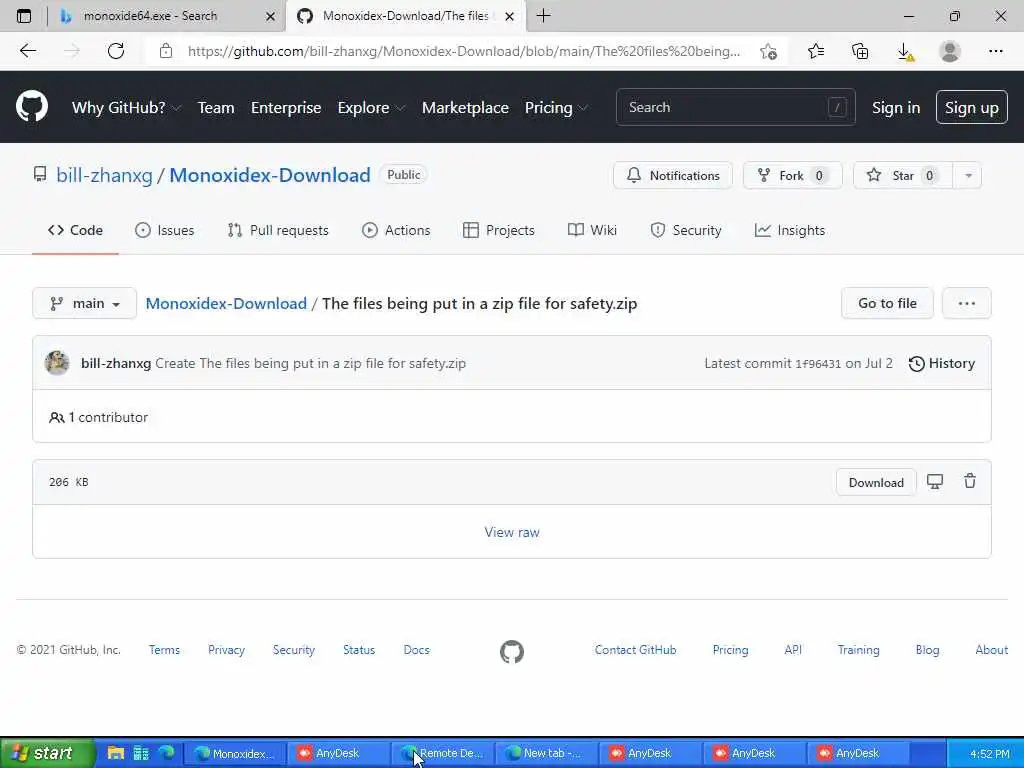Click the browser address bar URL
Viewport: 1024px width, 768px height.
(464, 51)
